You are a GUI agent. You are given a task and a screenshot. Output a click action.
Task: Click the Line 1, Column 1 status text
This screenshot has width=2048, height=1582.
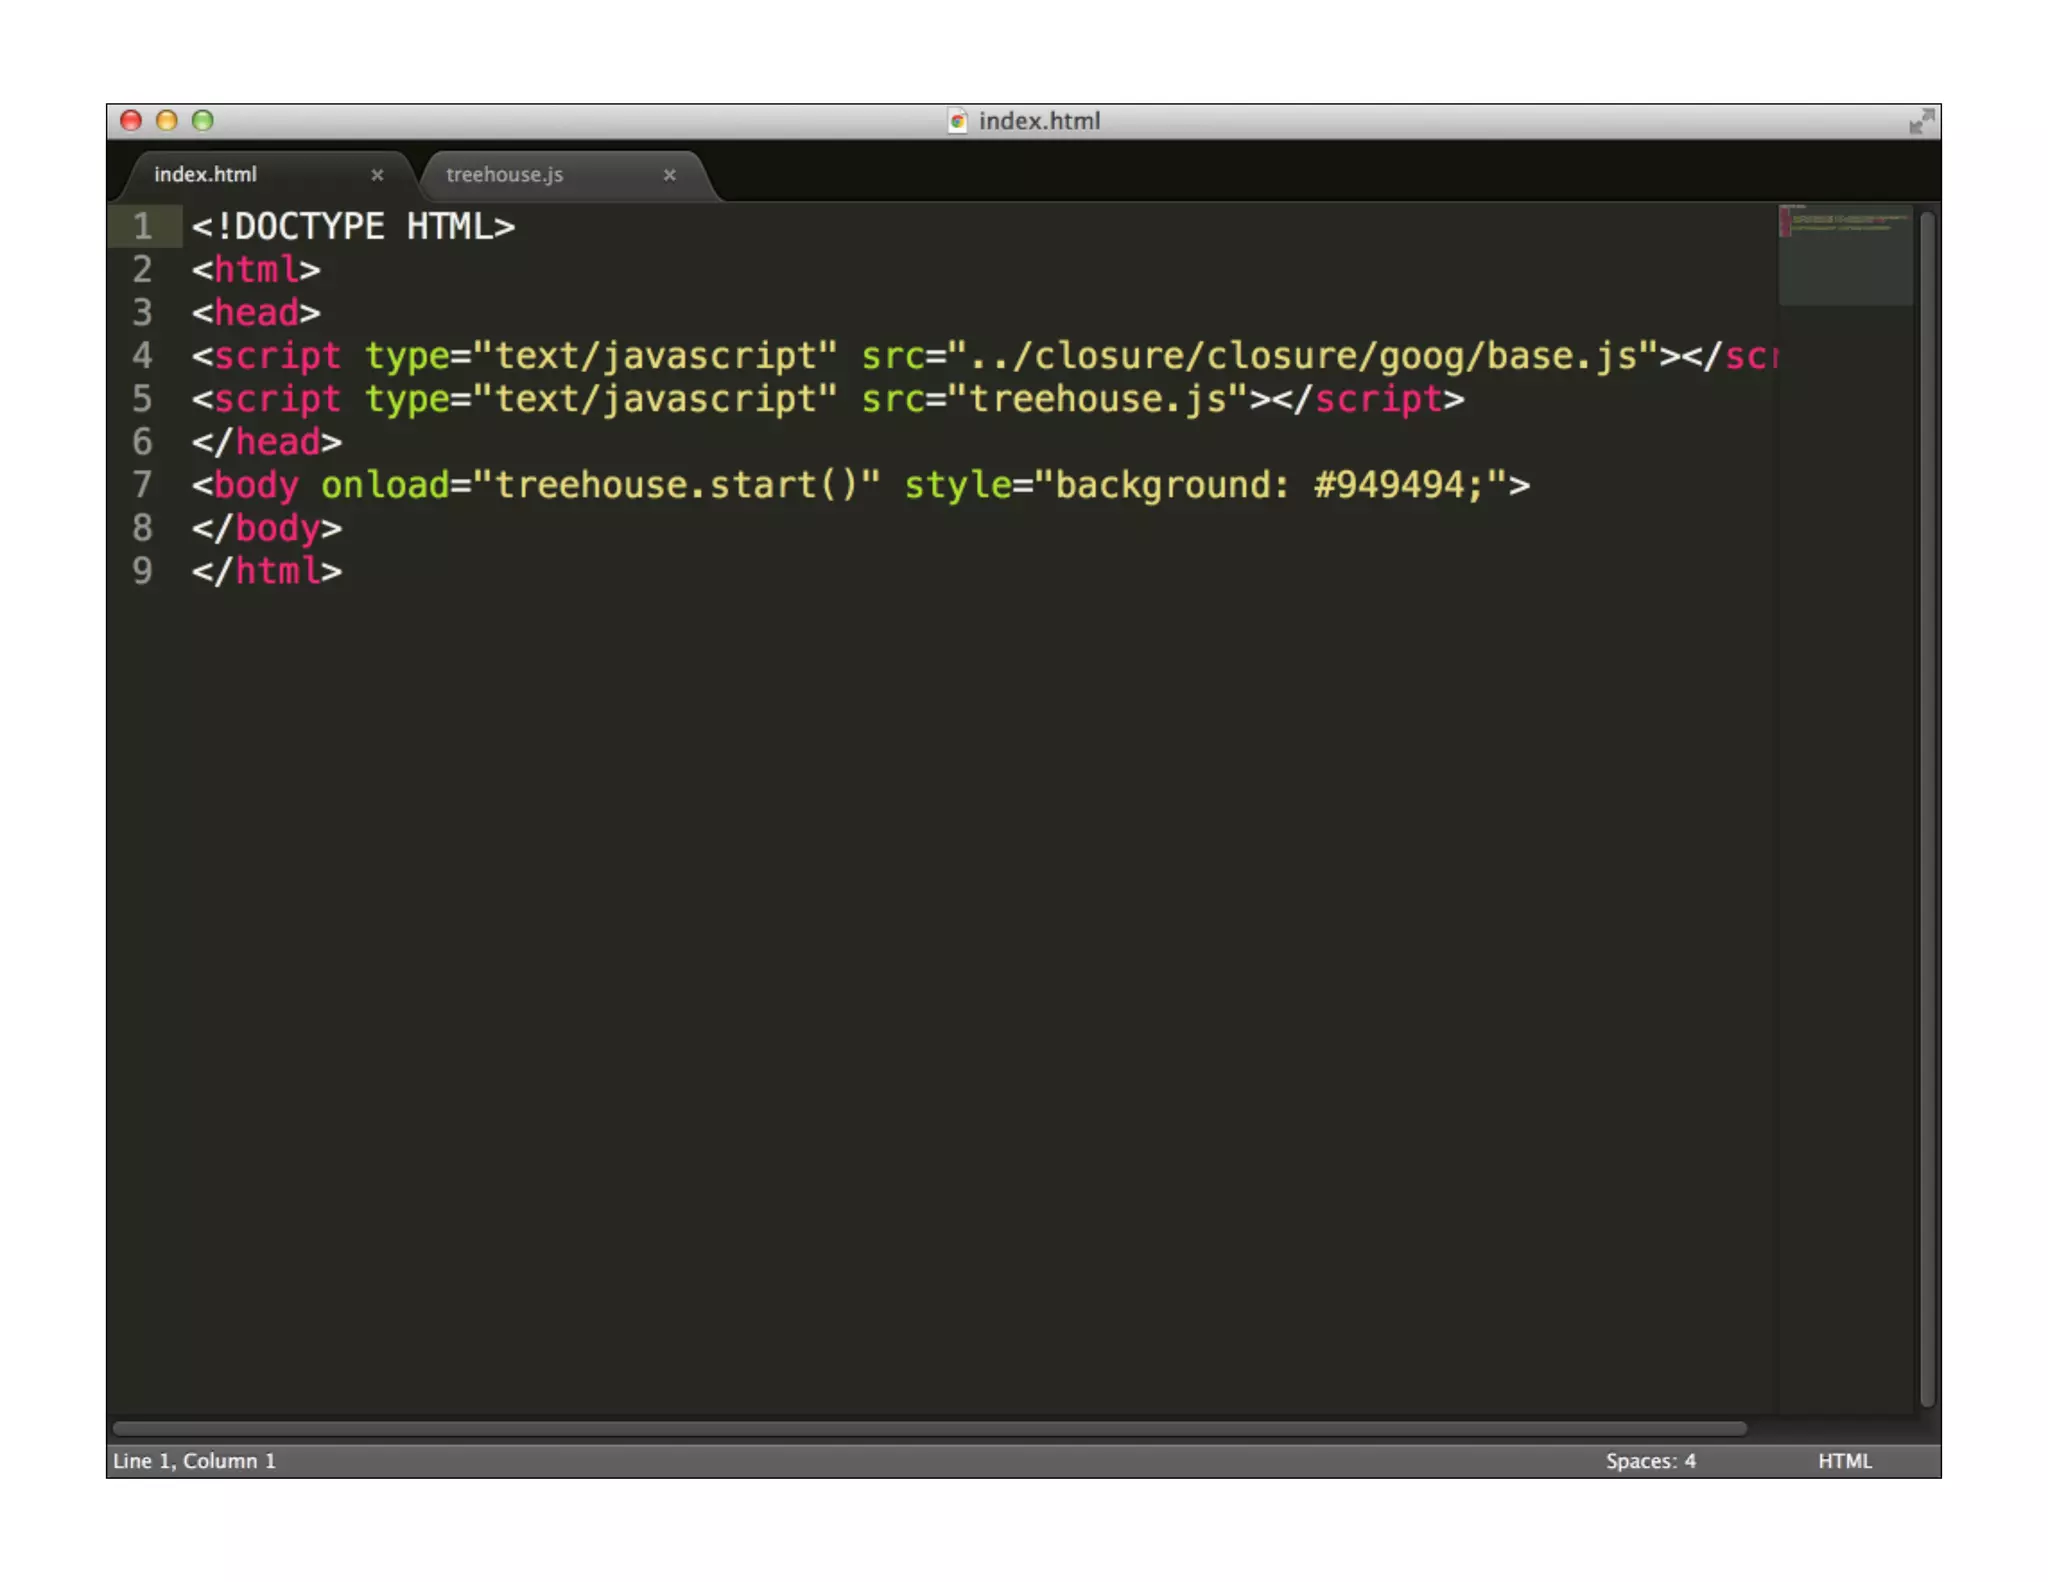tap(194, 1461)
